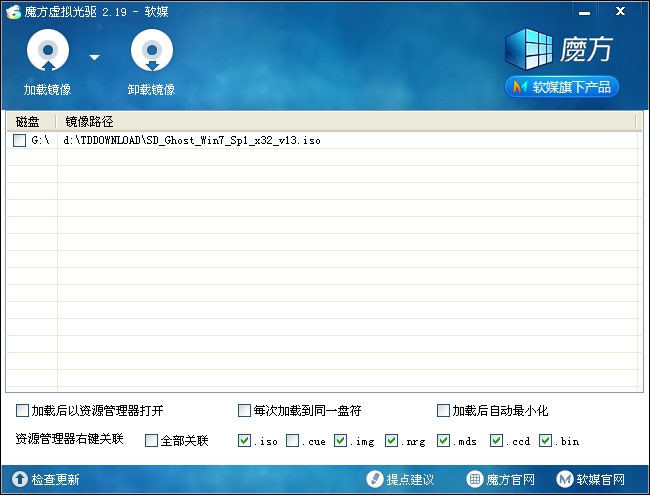This screenshot has width=650, height=496.
Task: Uncheck the .iso association checkbox
Action: tap(245, 440)
